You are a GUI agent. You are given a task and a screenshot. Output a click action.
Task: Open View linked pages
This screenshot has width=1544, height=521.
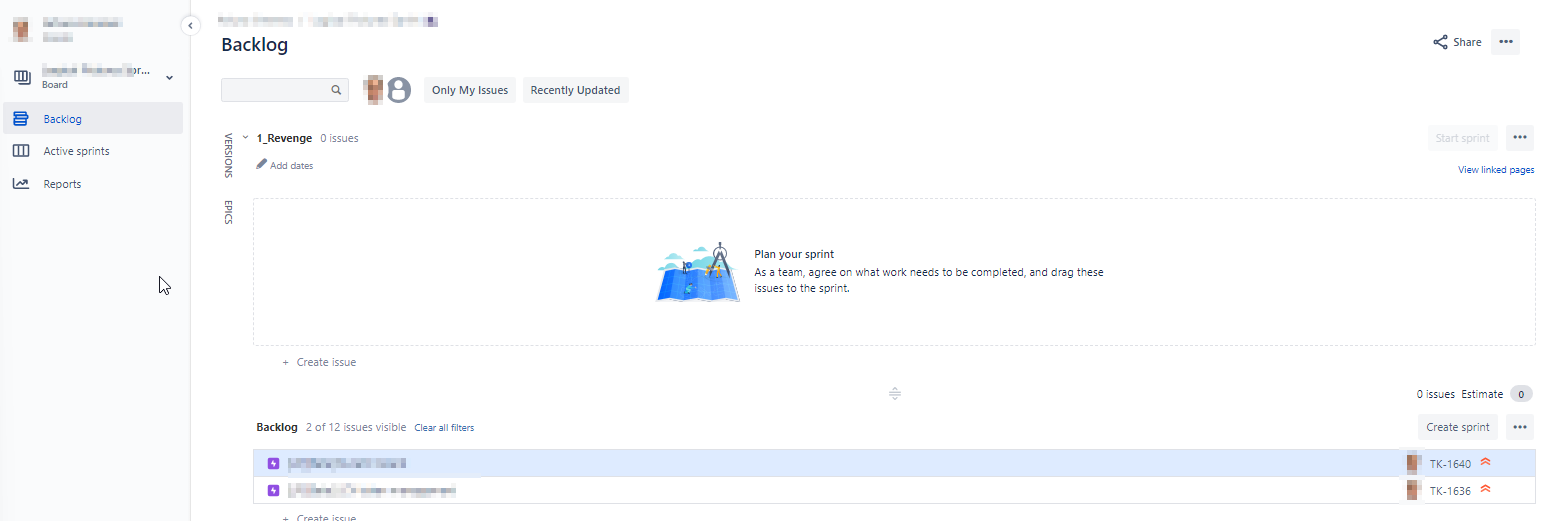click(x=1496, y=170)
